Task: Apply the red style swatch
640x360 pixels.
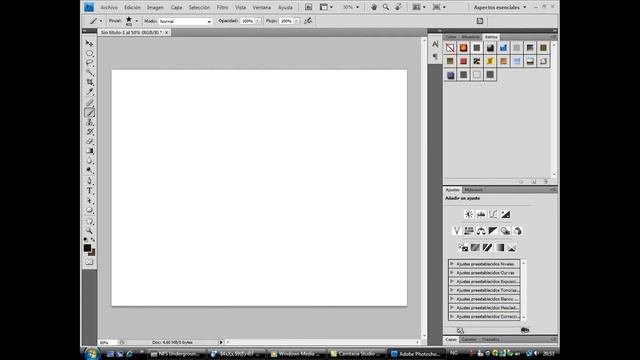Action: (463, 61)
